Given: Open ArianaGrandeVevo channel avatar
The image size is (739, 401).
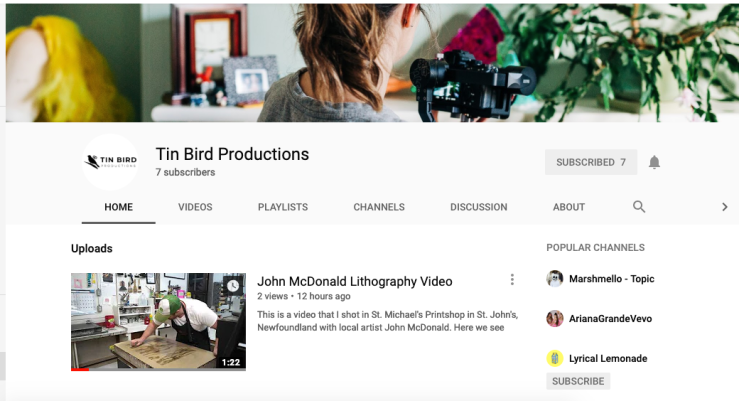Looking at the screenshot, I should click(555, 319).
